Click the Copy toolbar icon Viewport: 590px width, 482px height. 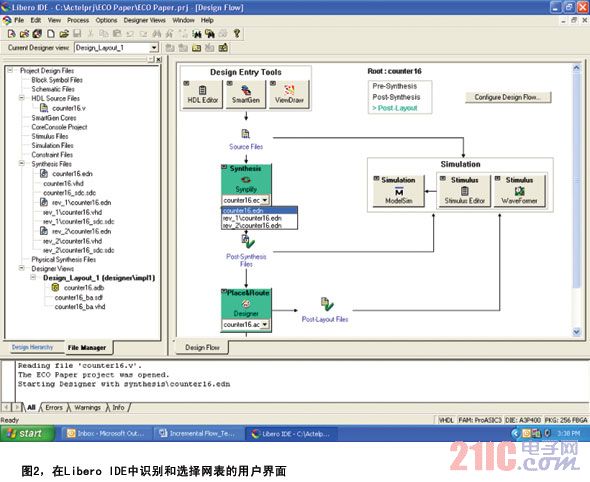pyautogui.click(x=103, y=34)
